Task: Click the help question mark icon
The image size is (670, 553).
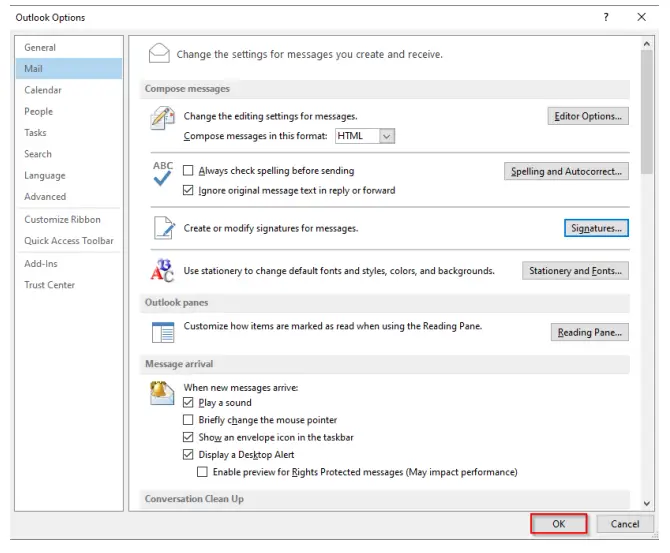Action: [606, 17]
